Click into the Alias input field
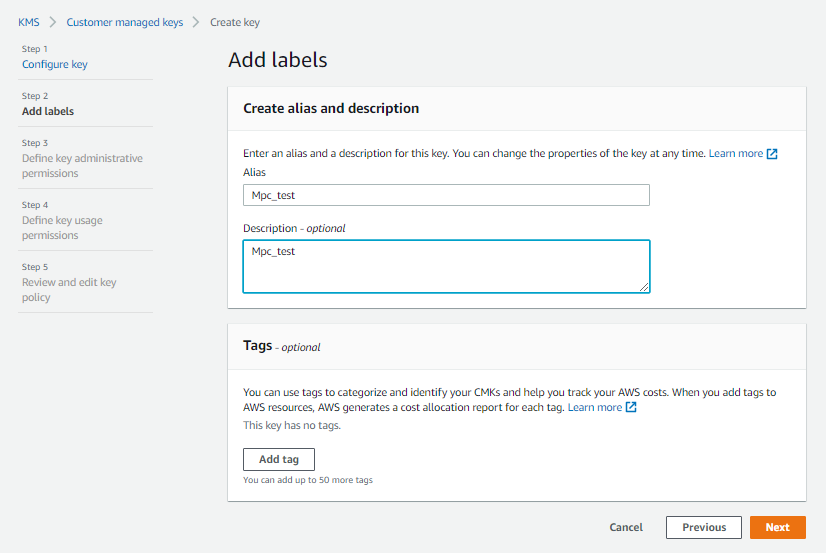Screen dimensions: 826x553 (446, 195)
